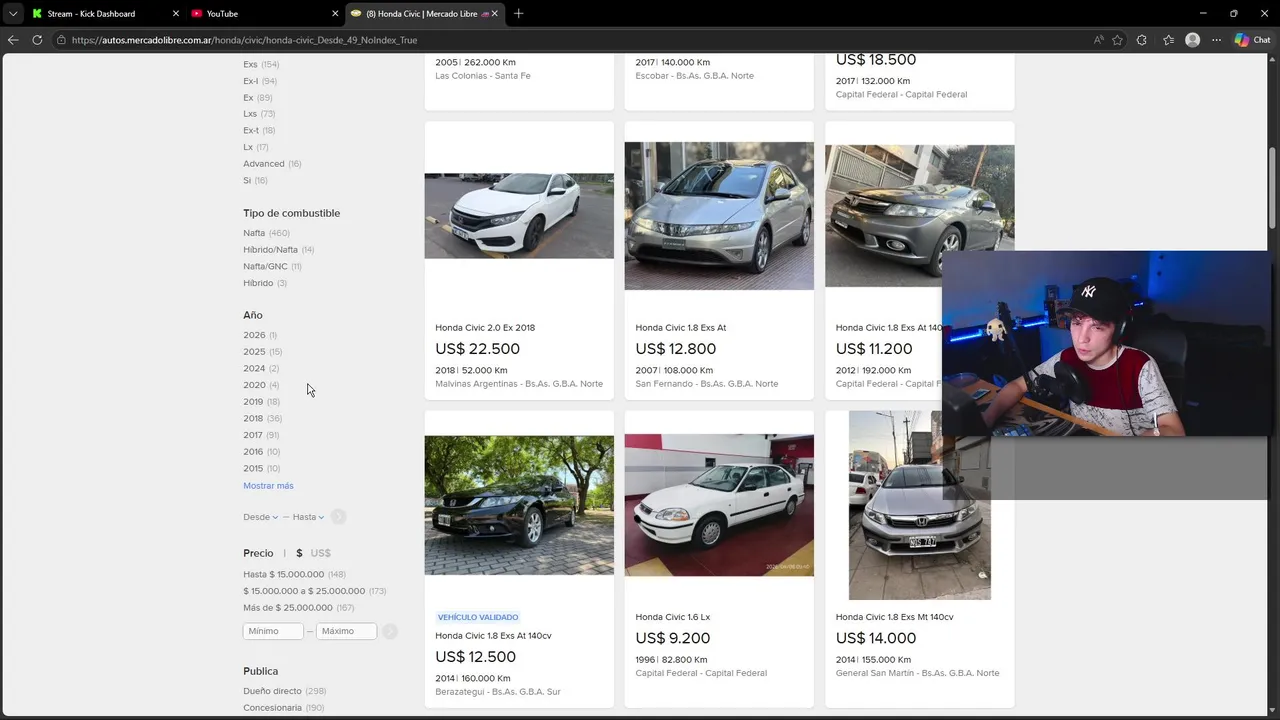
Task: Open the tab search dropdown arrow
Action: [13, 14]
